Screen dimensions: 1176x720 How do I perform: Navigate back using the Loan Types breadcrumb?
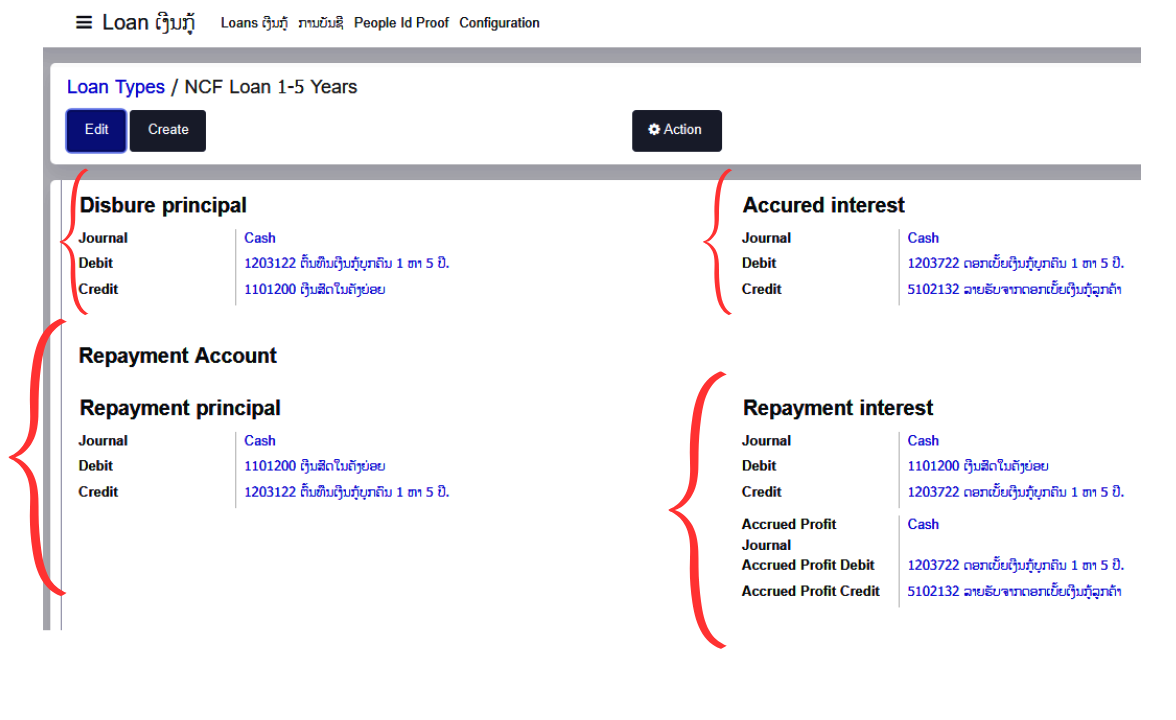[x=115, y=87]
